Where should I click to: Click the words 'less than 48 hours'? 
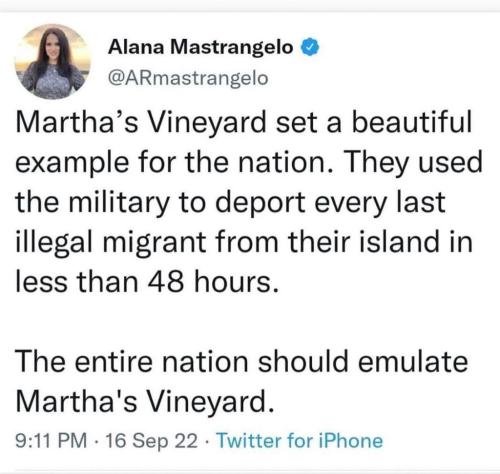pos(147,282)
